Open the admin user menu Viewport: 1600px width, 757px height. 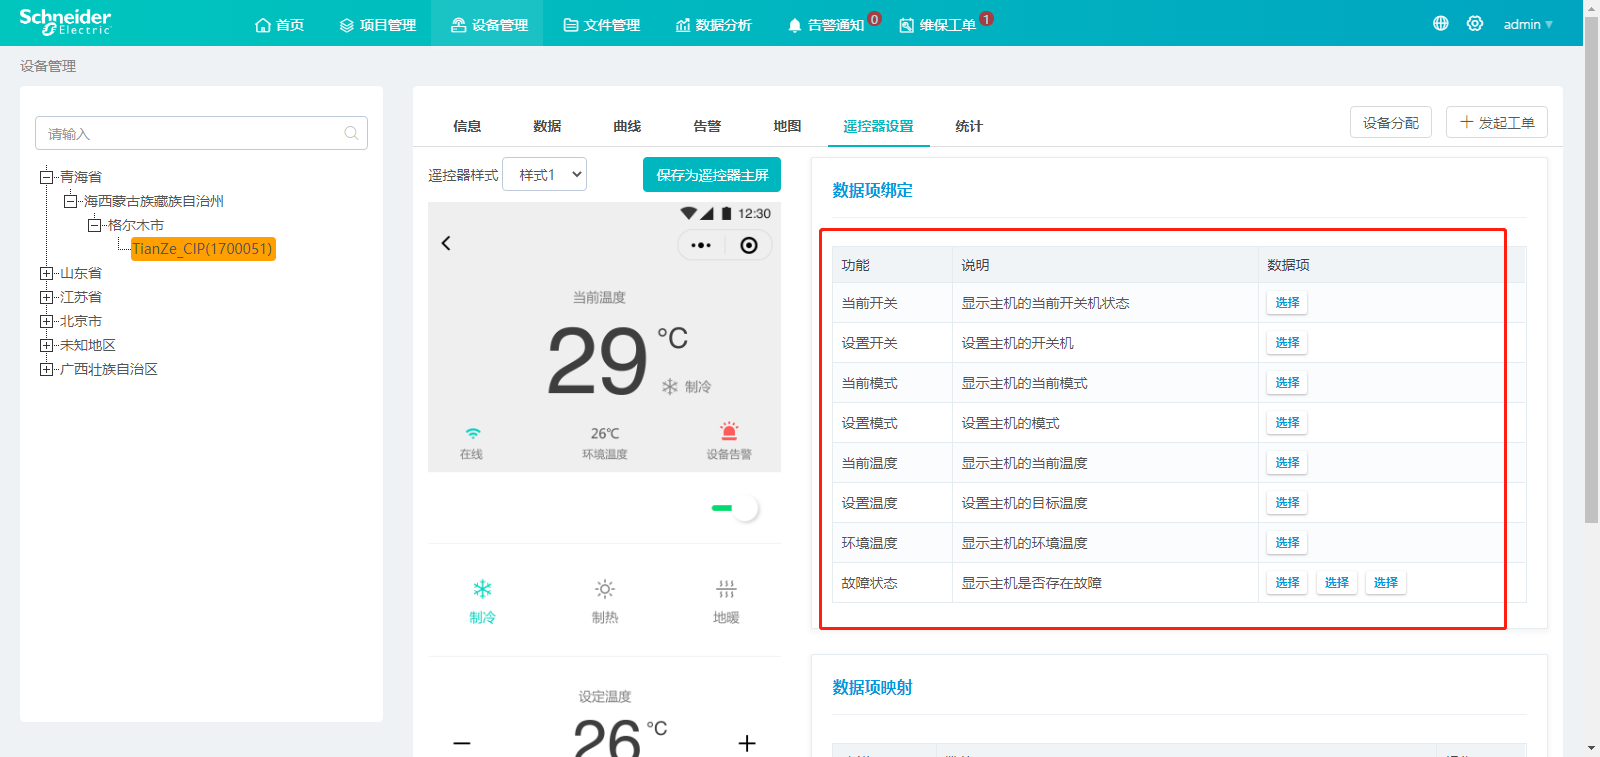(1528, 24)
